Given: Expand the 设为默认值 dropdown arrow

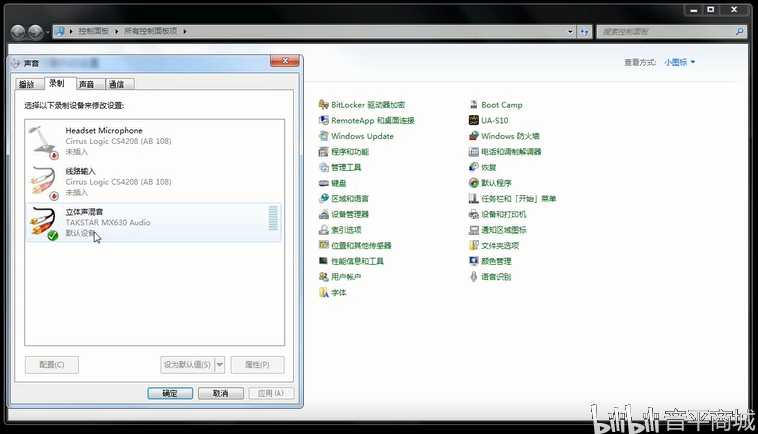Looking at the screenshot, I should point(219,364).
